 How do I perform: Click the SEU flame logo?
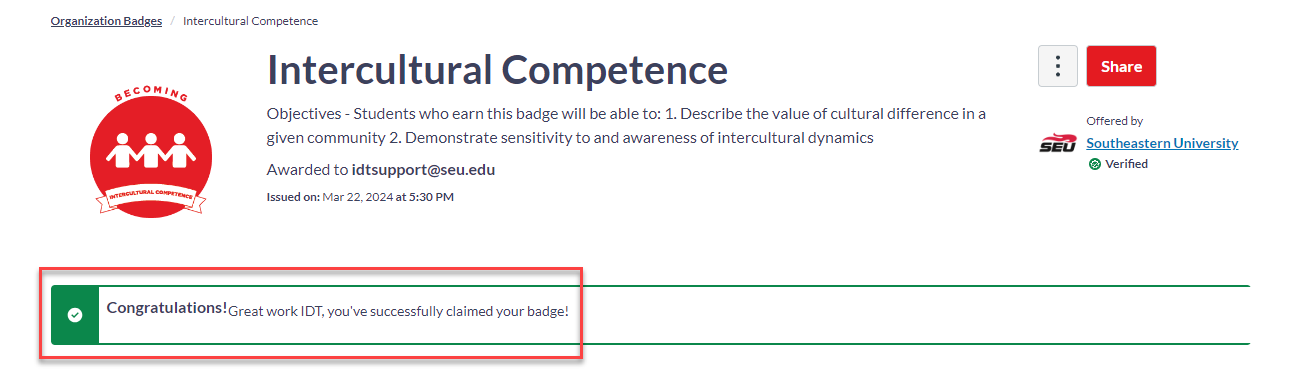1058,144
